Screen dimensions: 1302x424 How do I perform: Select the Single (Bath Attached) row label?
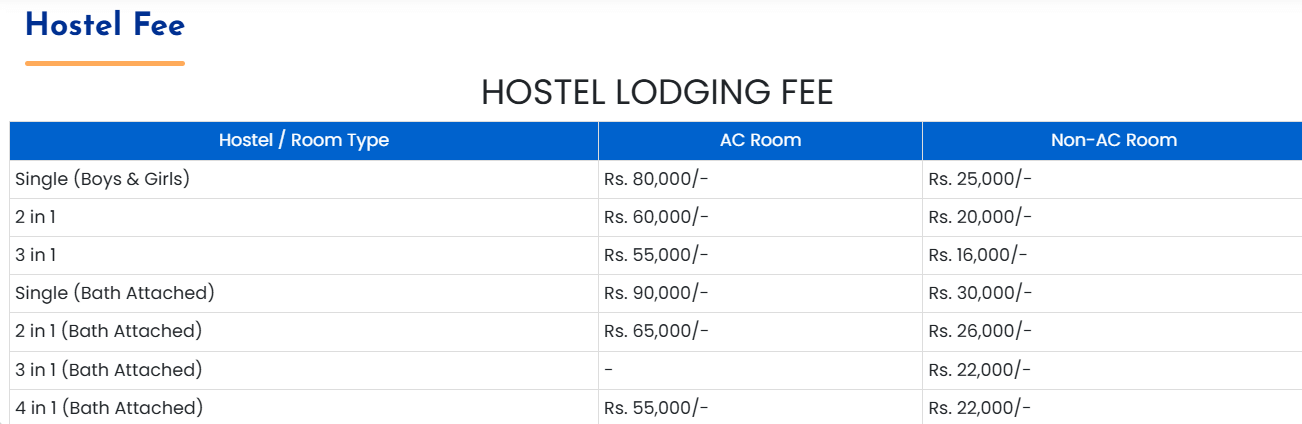pos(114,293)
